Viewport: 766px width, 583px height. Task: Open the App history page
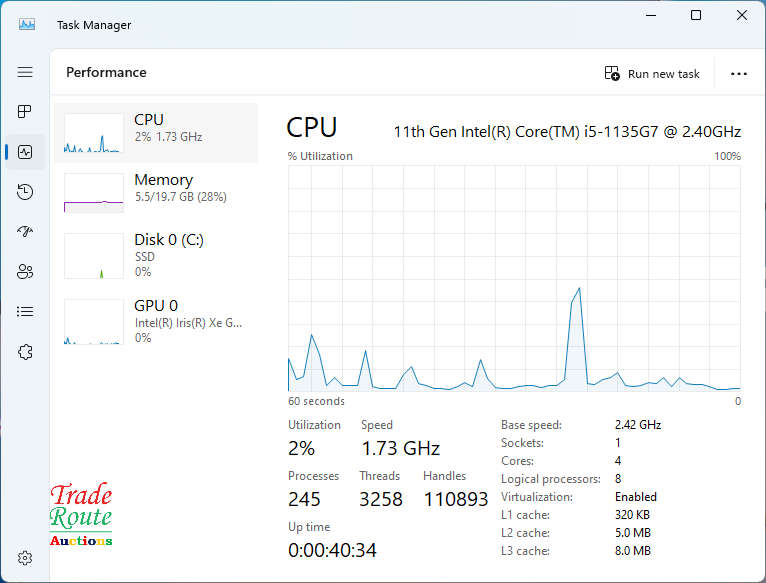click(25, 192)
